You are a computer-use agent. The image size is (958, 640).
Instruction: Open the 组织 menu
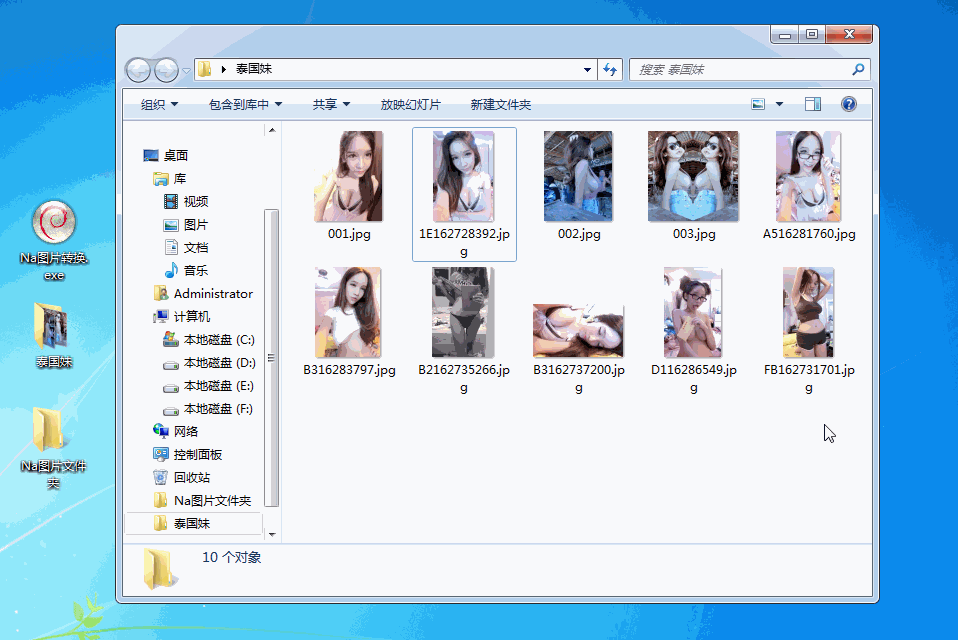pos(159,104)
